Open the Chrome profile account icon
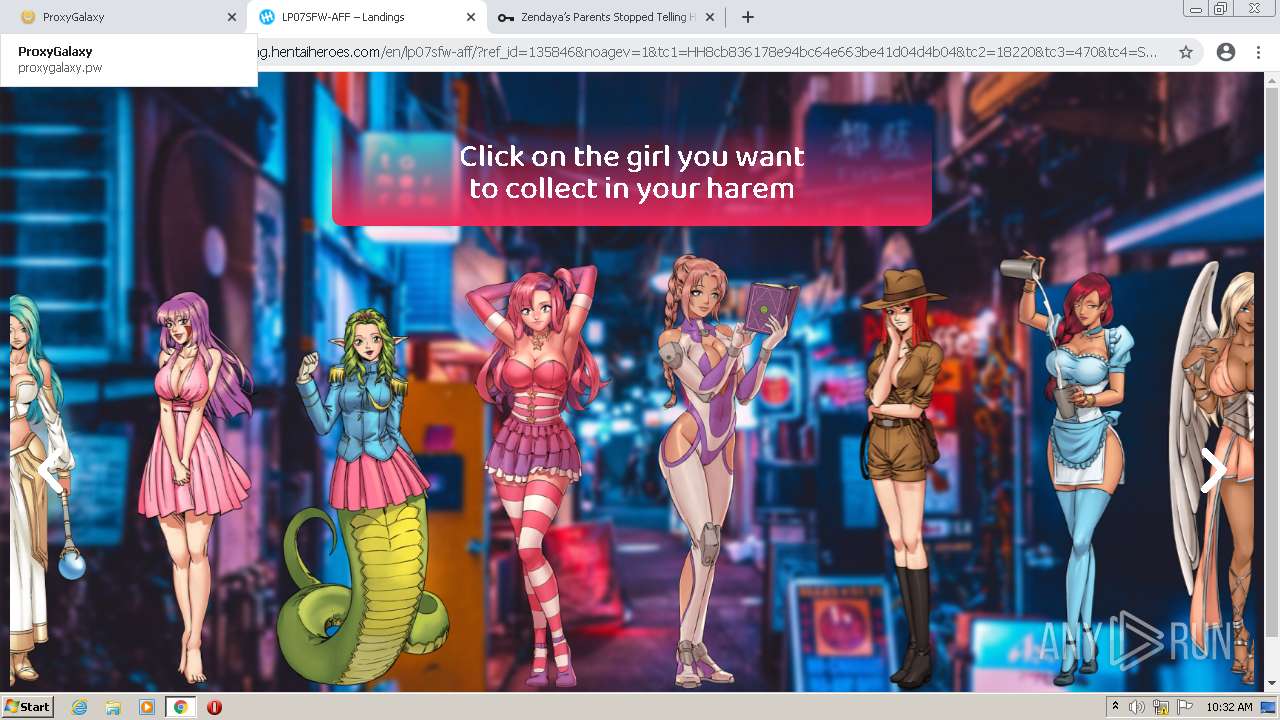1280x720 pixels. (x=1225, y=52)
